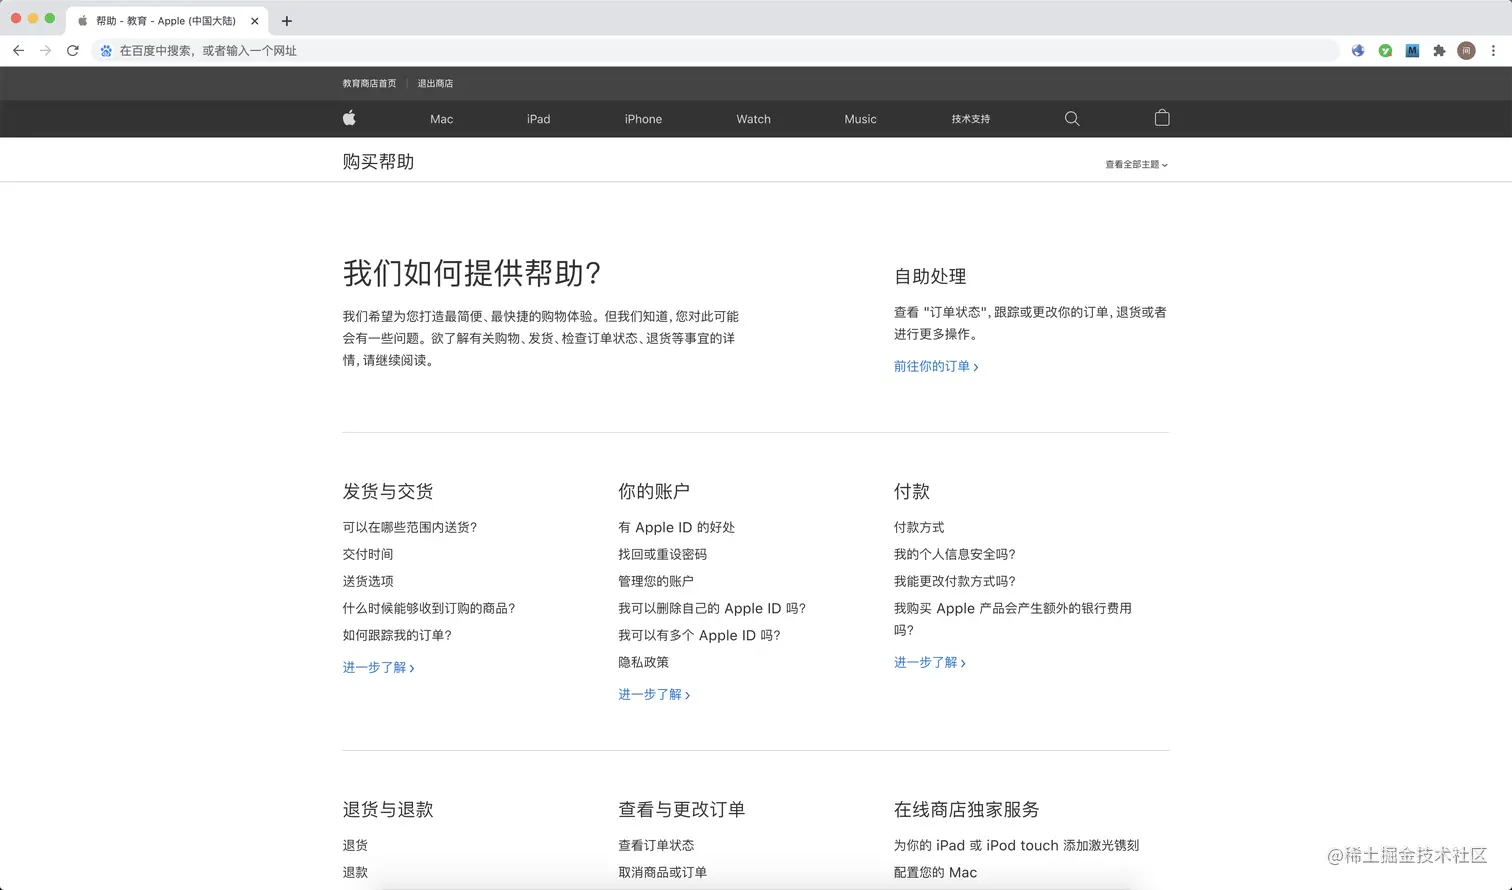Click the 在线商店独家服务 section heading

(967, 810)
